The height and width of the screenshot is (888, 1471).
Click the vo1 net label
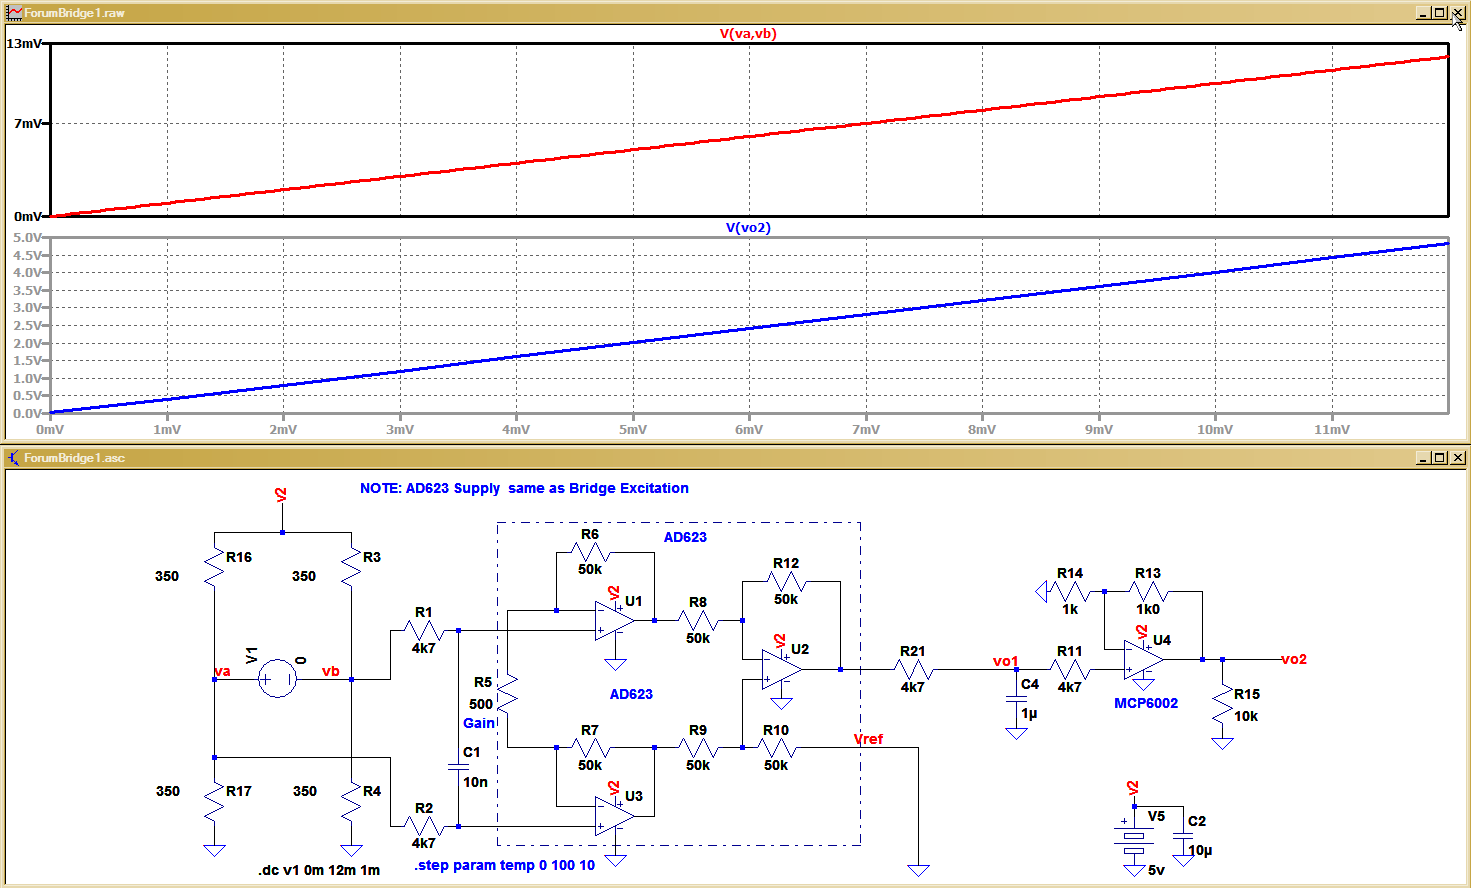click(x=1006, y=661)
